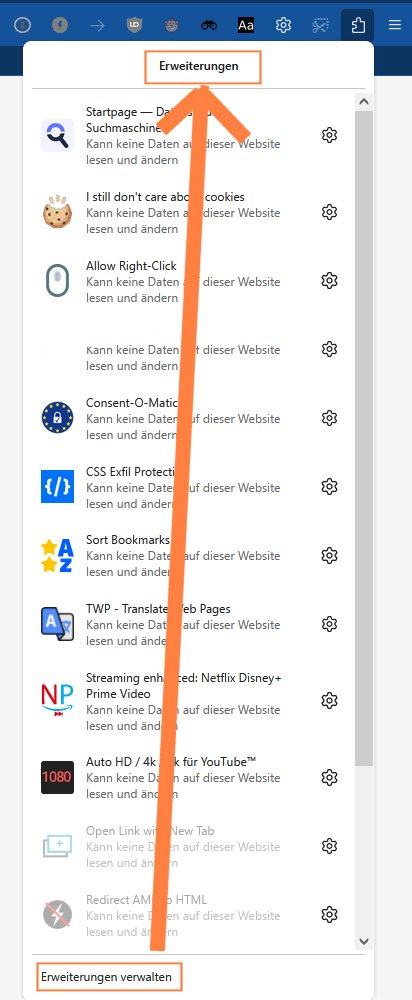The image size is (412, 1000).
Task: Select the Auto HD / 4k für YouTube name
Action: click(x=171, y=763)
